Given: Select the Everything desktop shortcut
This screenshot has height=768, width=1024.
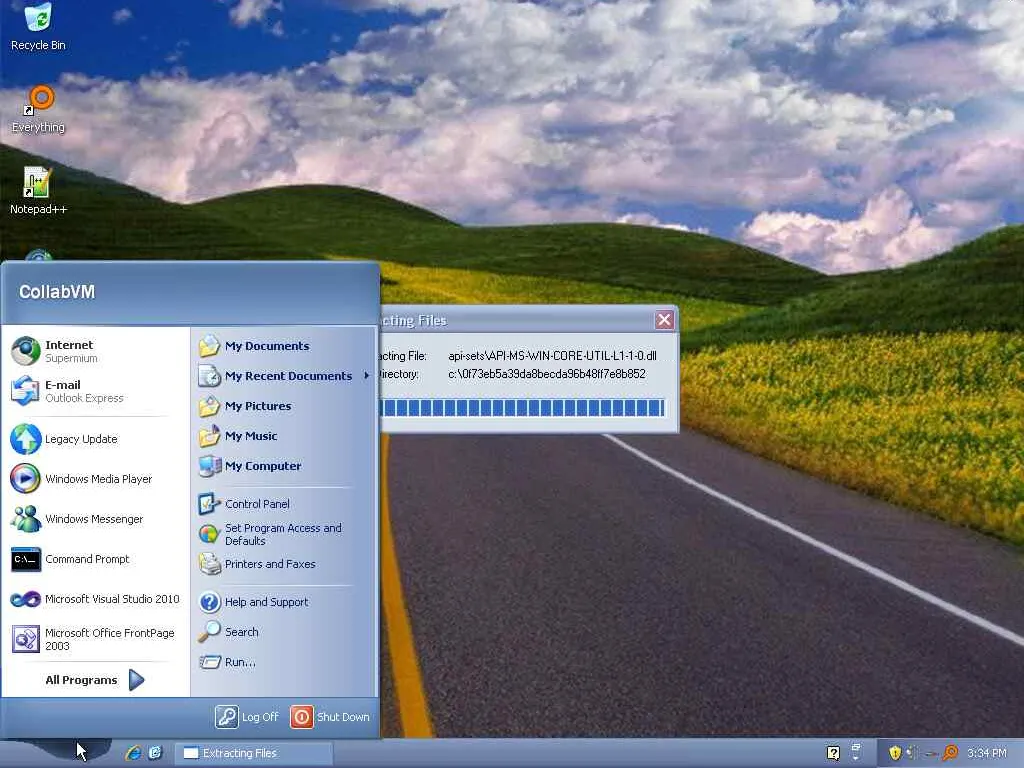Looking at the screenshot, I should pyautogui.click(x=38, y=110).
